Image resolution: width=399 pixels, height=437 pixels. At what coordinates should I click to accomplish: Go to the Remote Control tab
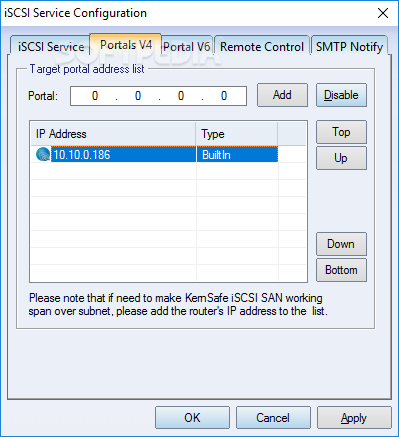point(262,47)
